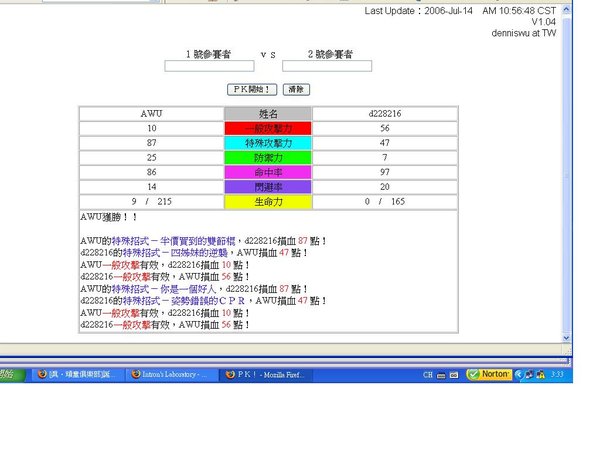Switch to Intron's Laboratory taskbar window
600x450 pixels.
pyautogui.click(x=169, y=374)
